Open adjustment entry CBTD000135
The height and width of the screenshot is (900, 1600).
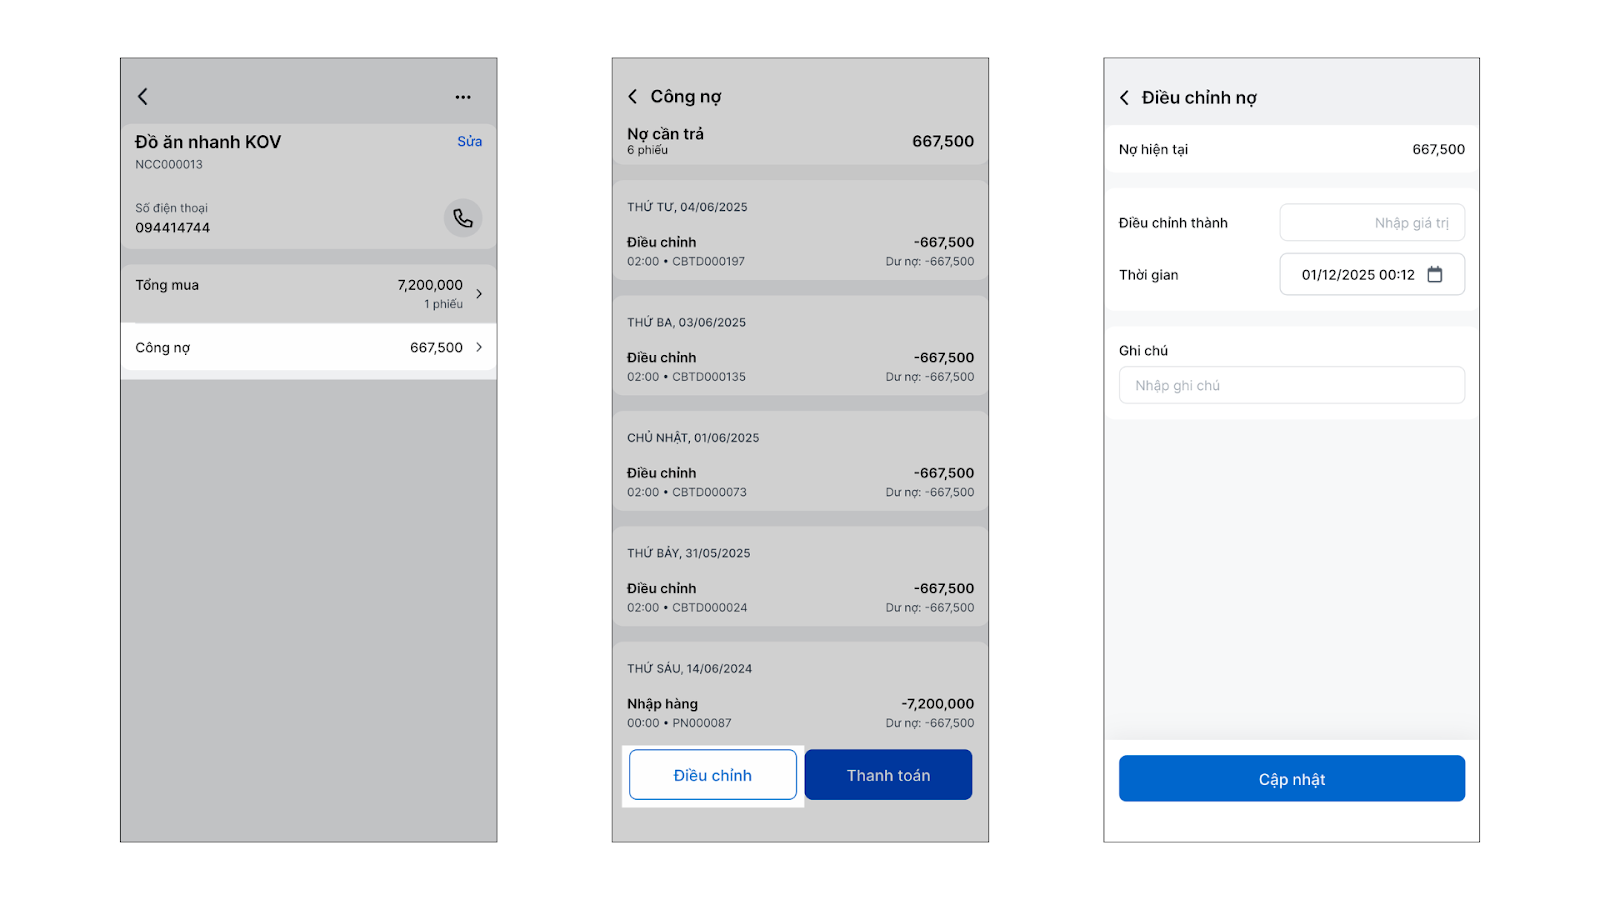(800, 367)
